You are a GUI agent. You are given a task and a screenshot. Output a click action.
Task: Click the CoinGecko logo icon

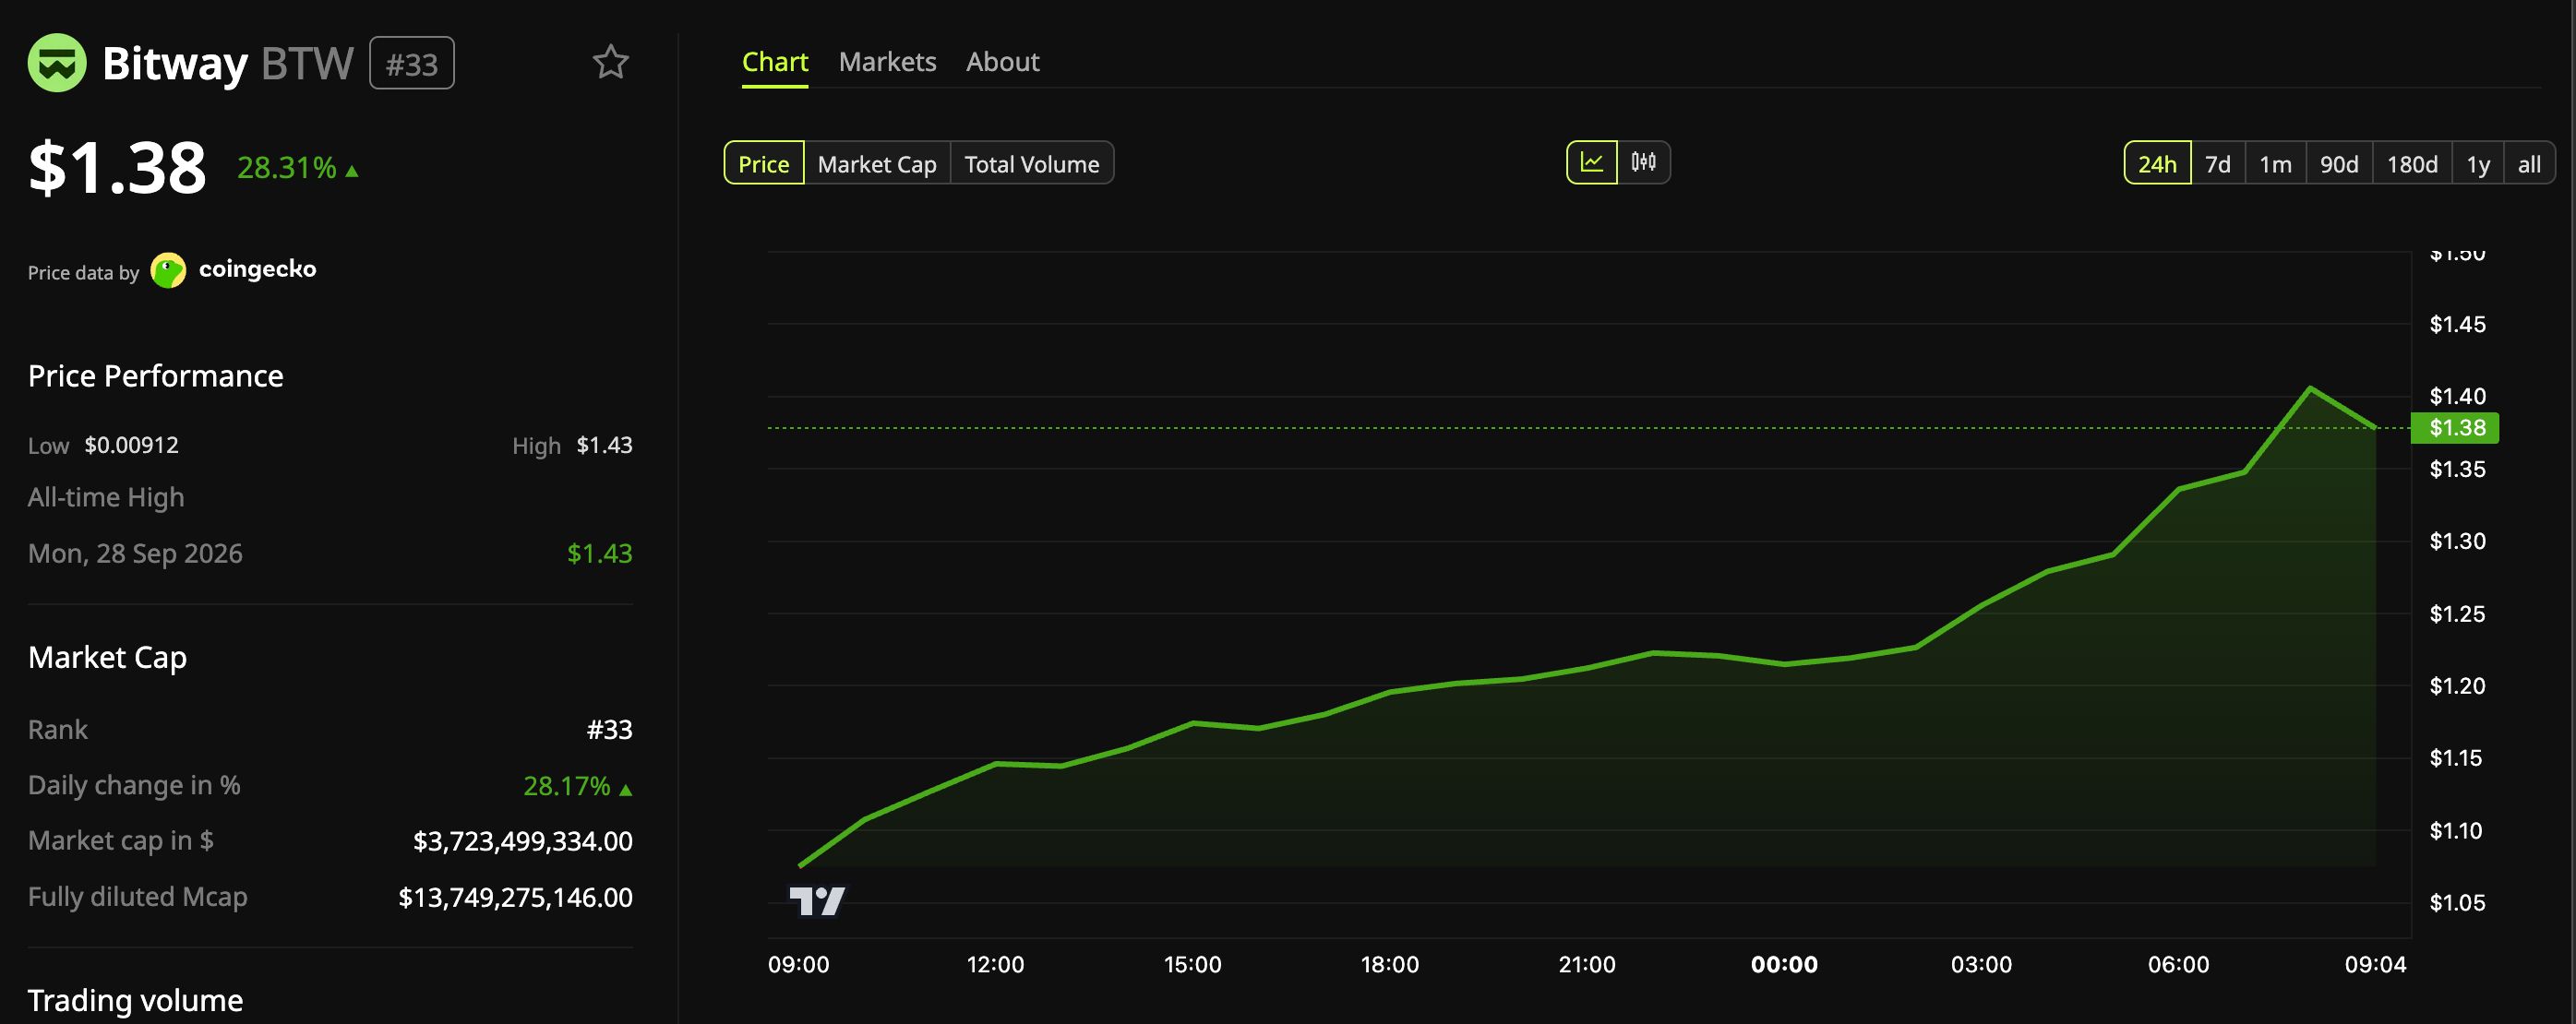pyautogui.click(x=168, y=270)
